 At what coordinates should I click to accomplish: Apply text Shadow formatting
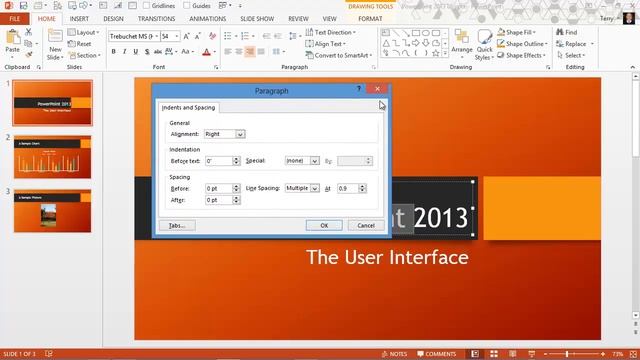(x=147, y=51)
